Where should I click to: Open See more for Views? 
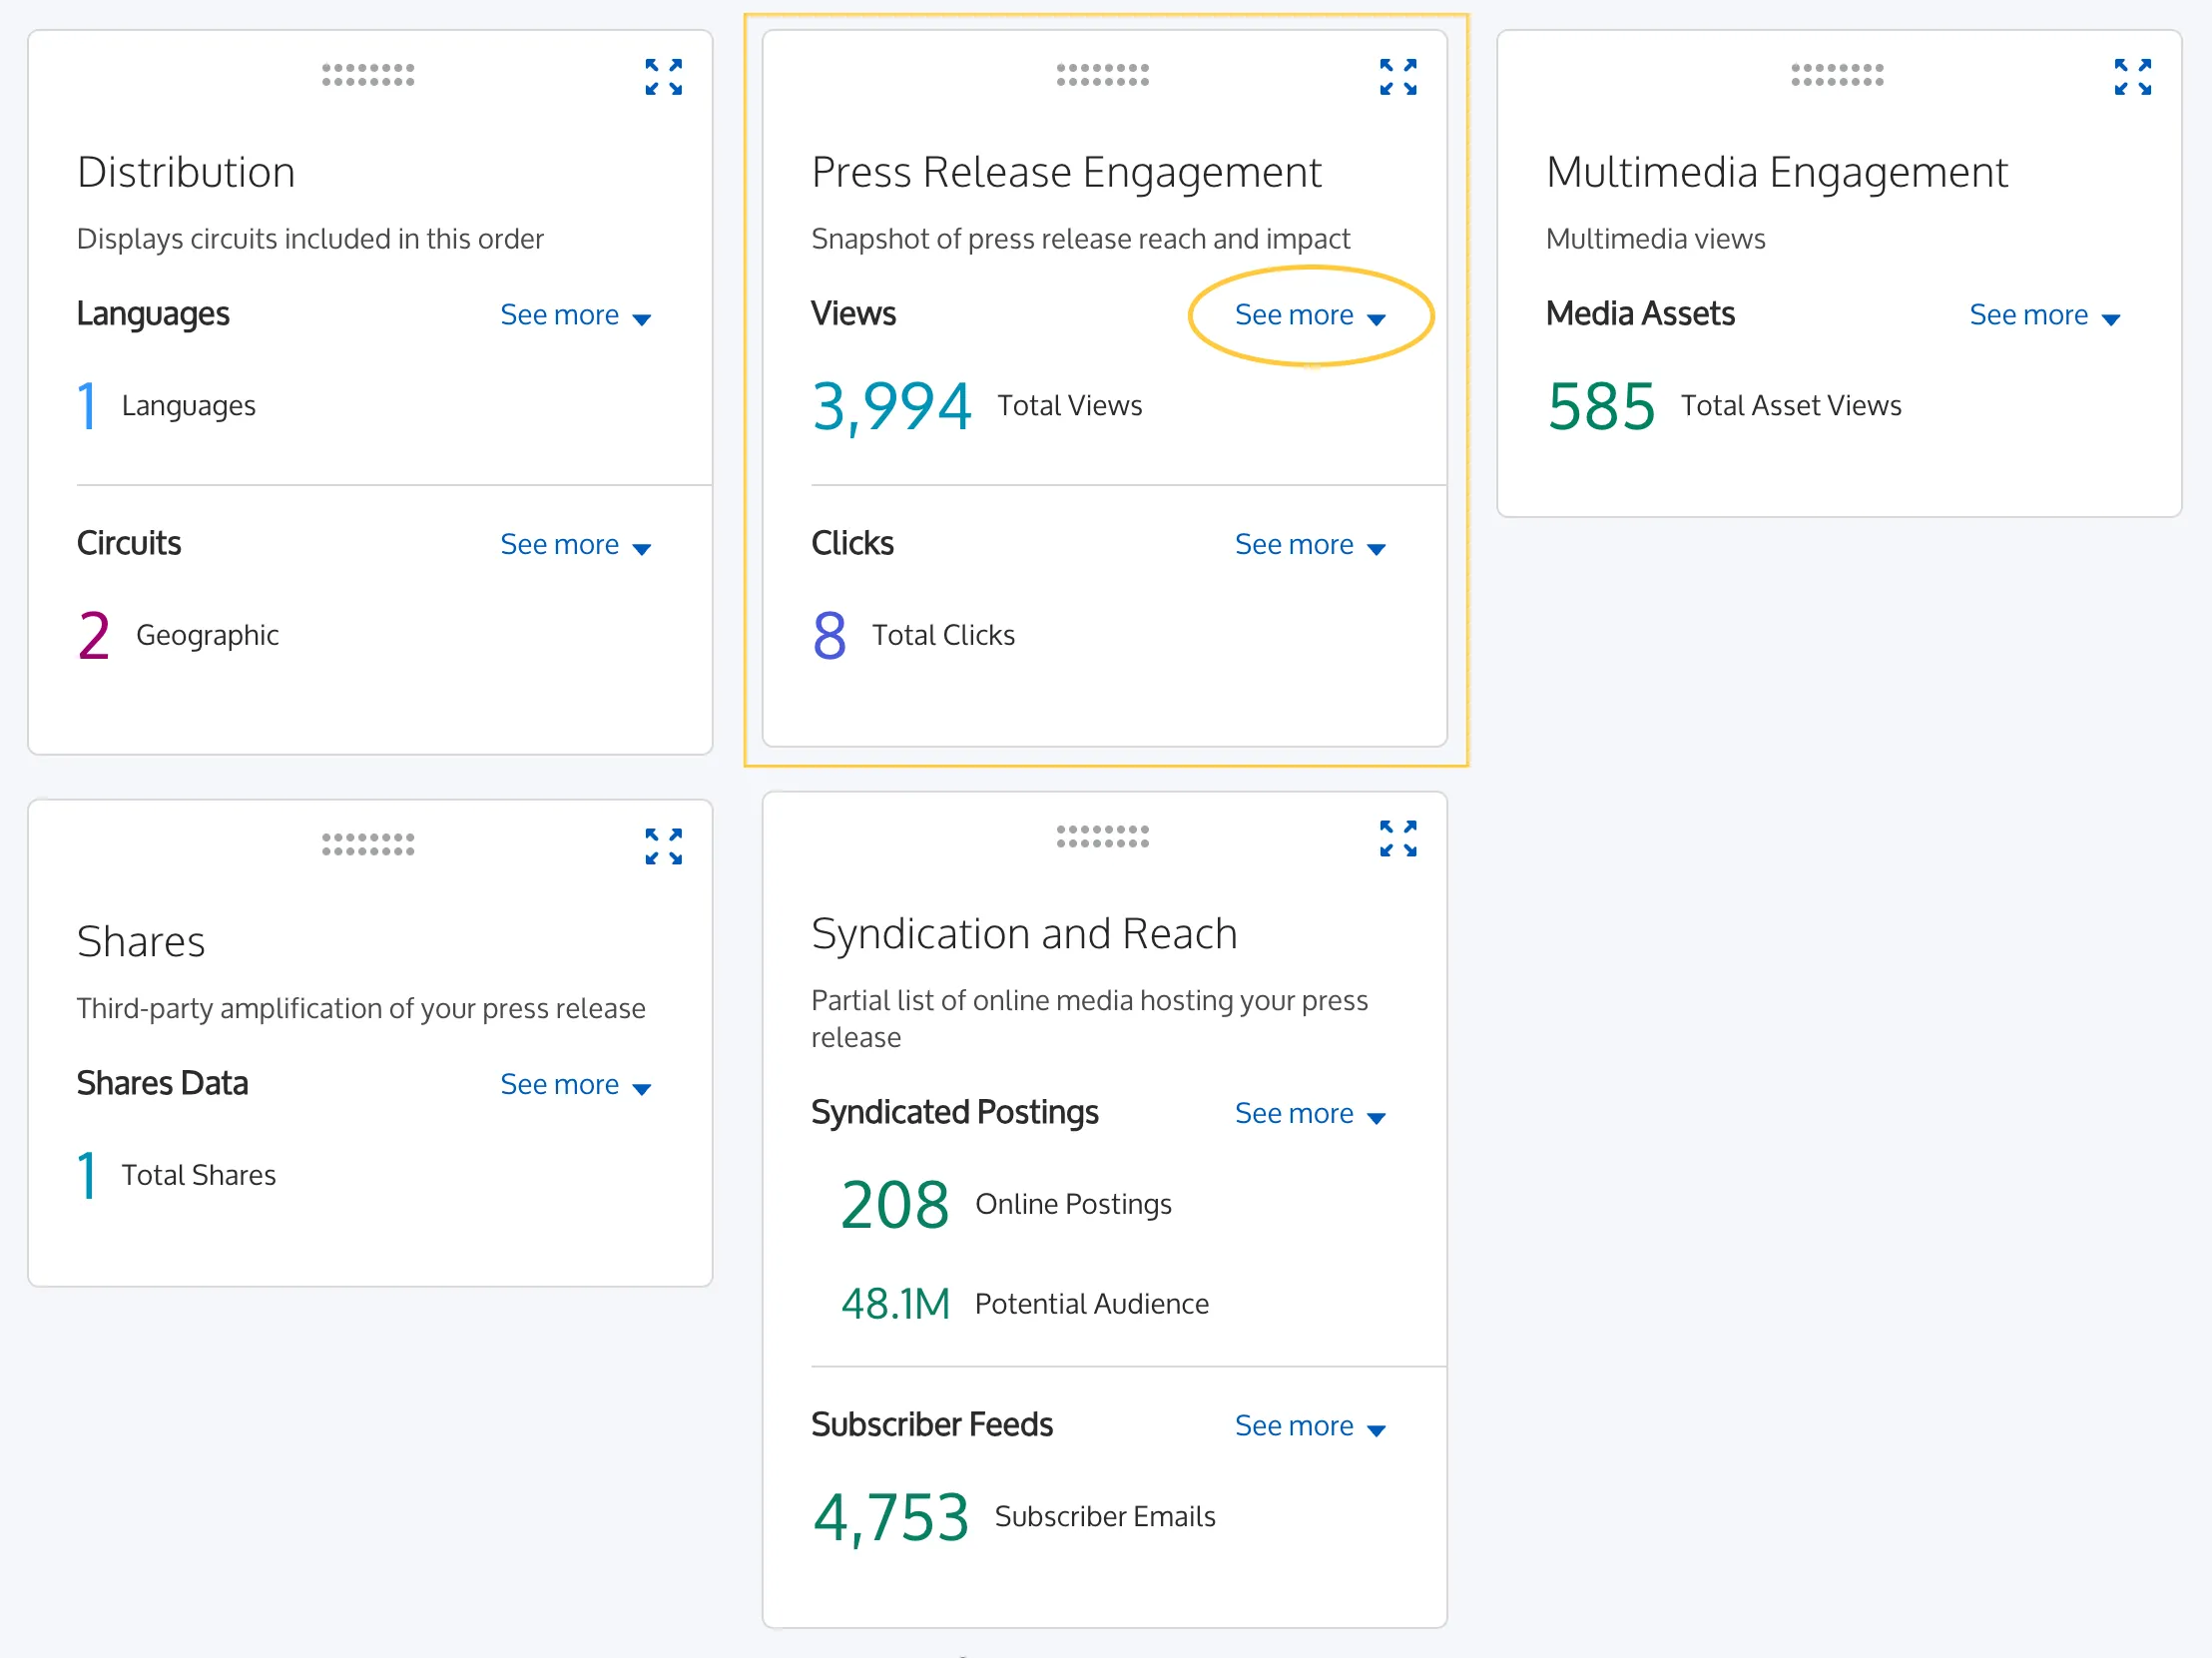coord(1311,315)
